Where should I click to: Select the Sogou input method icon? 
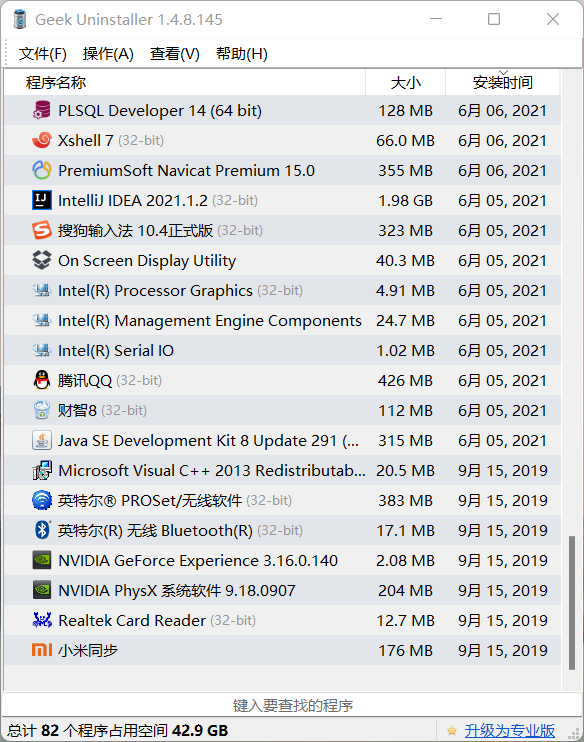pyautogui.click(x=42, y=230)
